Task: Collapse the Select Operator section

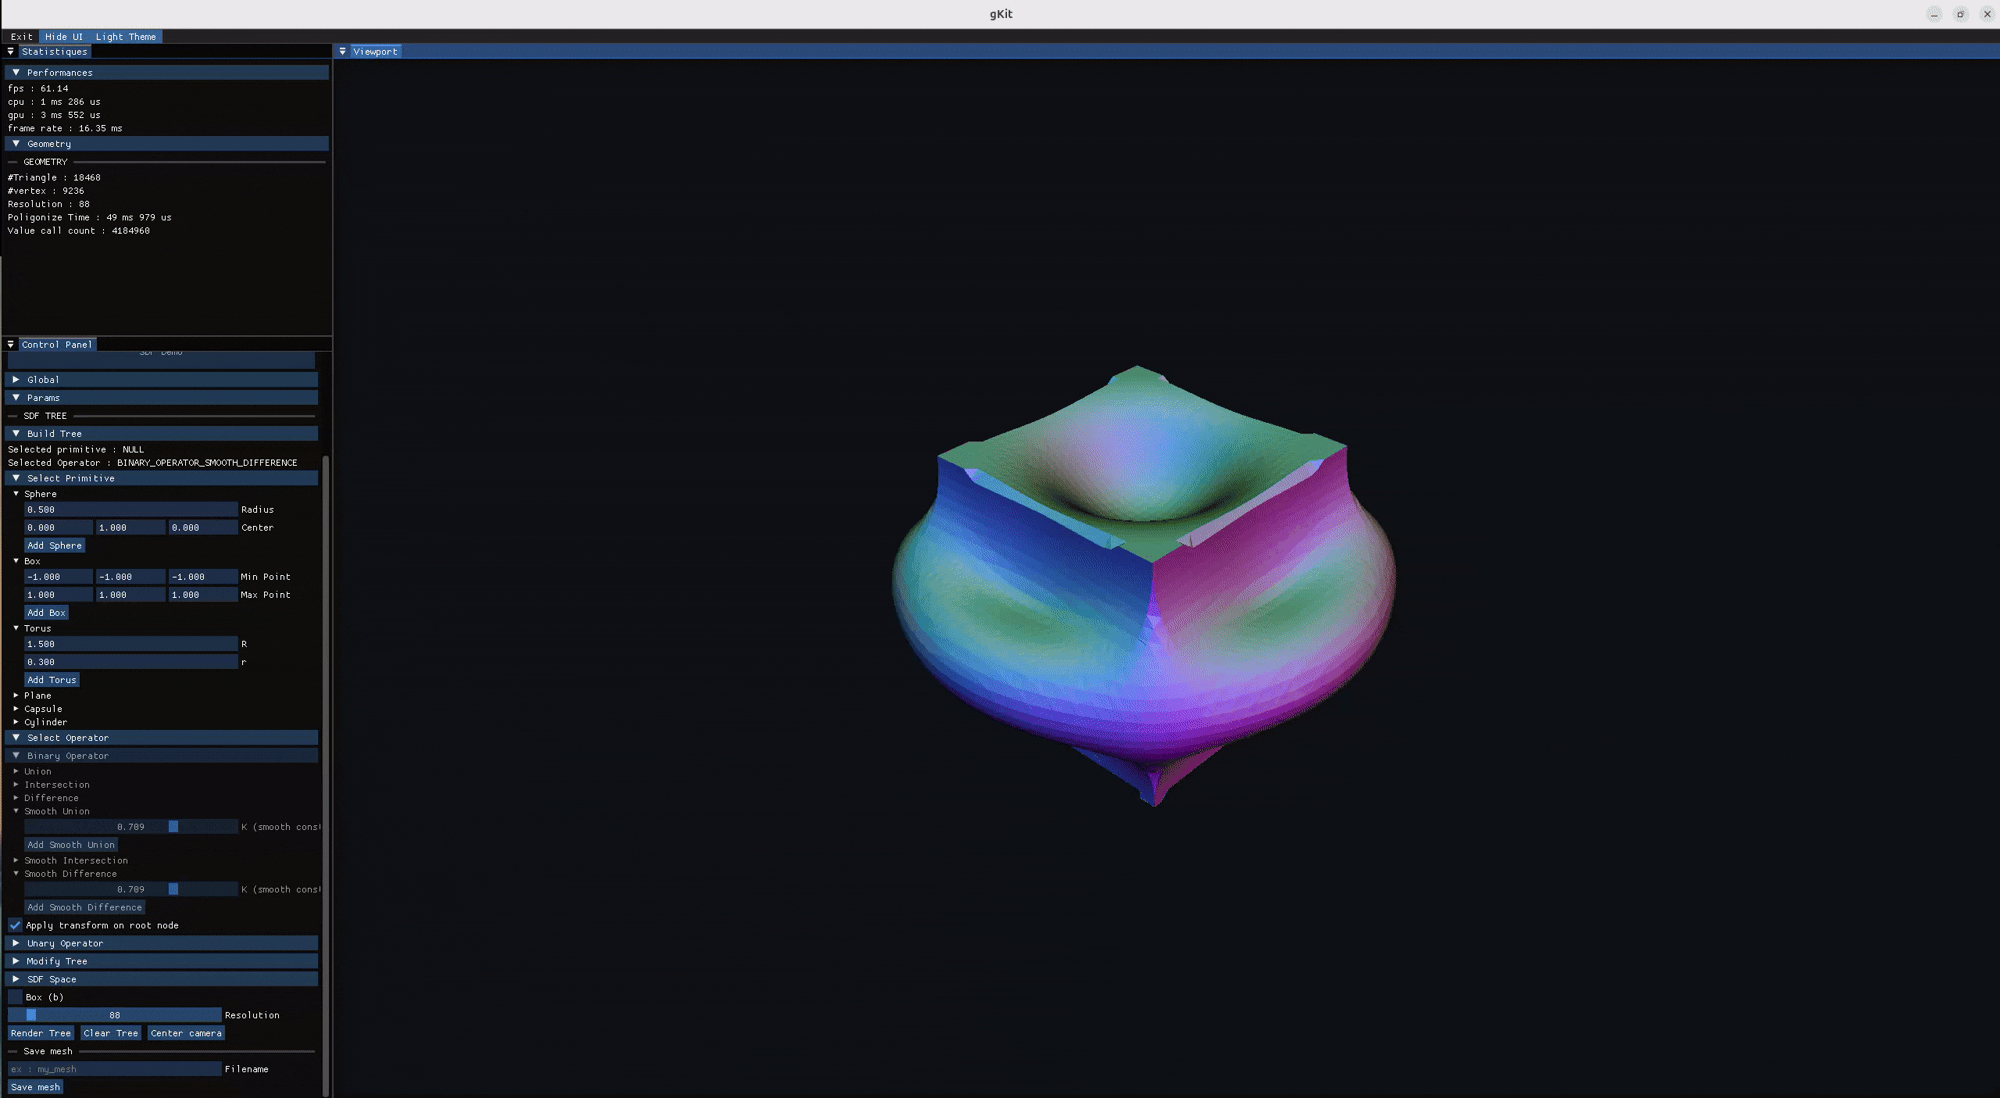Action: pyautogui.click(x=161, y=738)
